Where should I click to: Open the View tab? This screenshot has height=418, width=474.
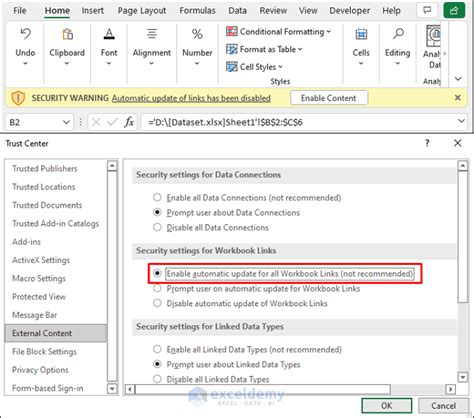[308, 11]
